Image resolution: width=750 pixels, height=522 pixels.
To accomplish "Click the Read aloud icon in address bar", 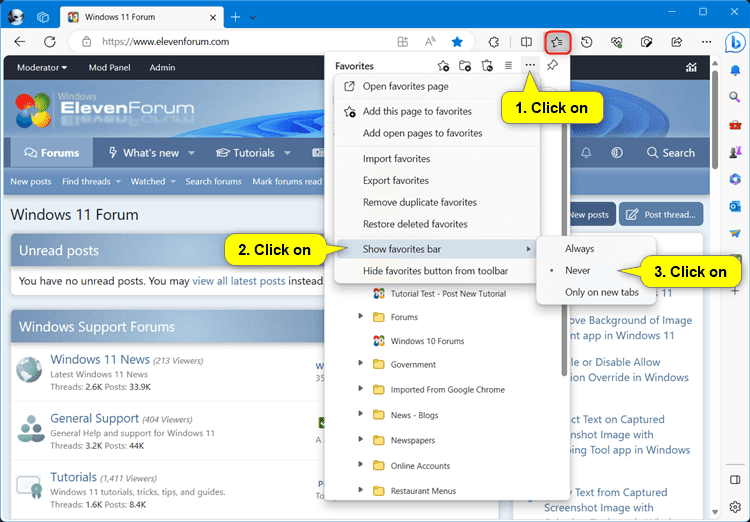I will [430, 42].
